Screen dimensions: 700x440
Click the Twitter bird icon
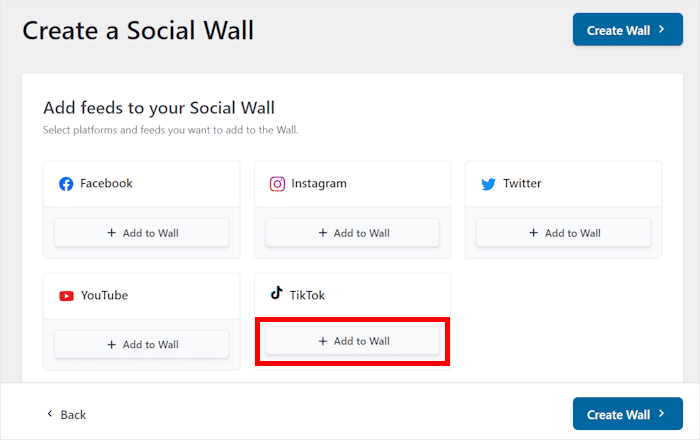point(488,184)
